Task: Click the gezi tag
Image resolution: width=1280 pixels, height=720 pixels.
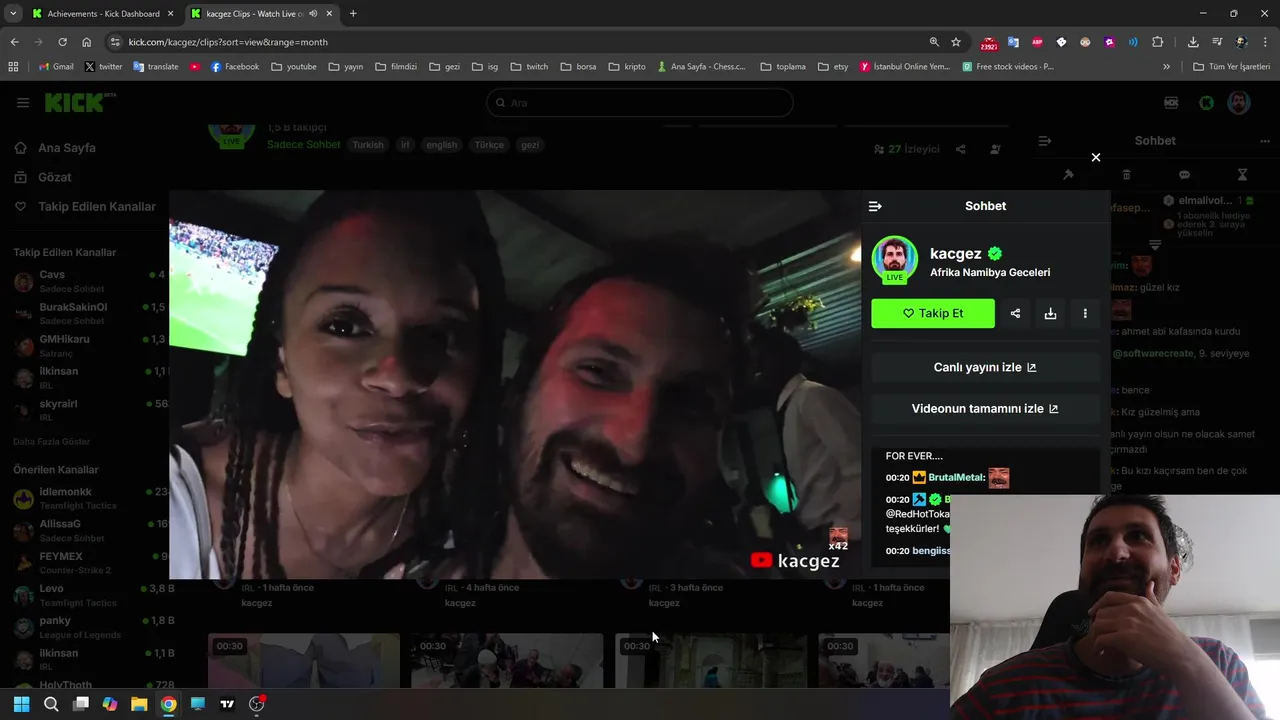Action: pyautogui.click(x=530, y=144)
